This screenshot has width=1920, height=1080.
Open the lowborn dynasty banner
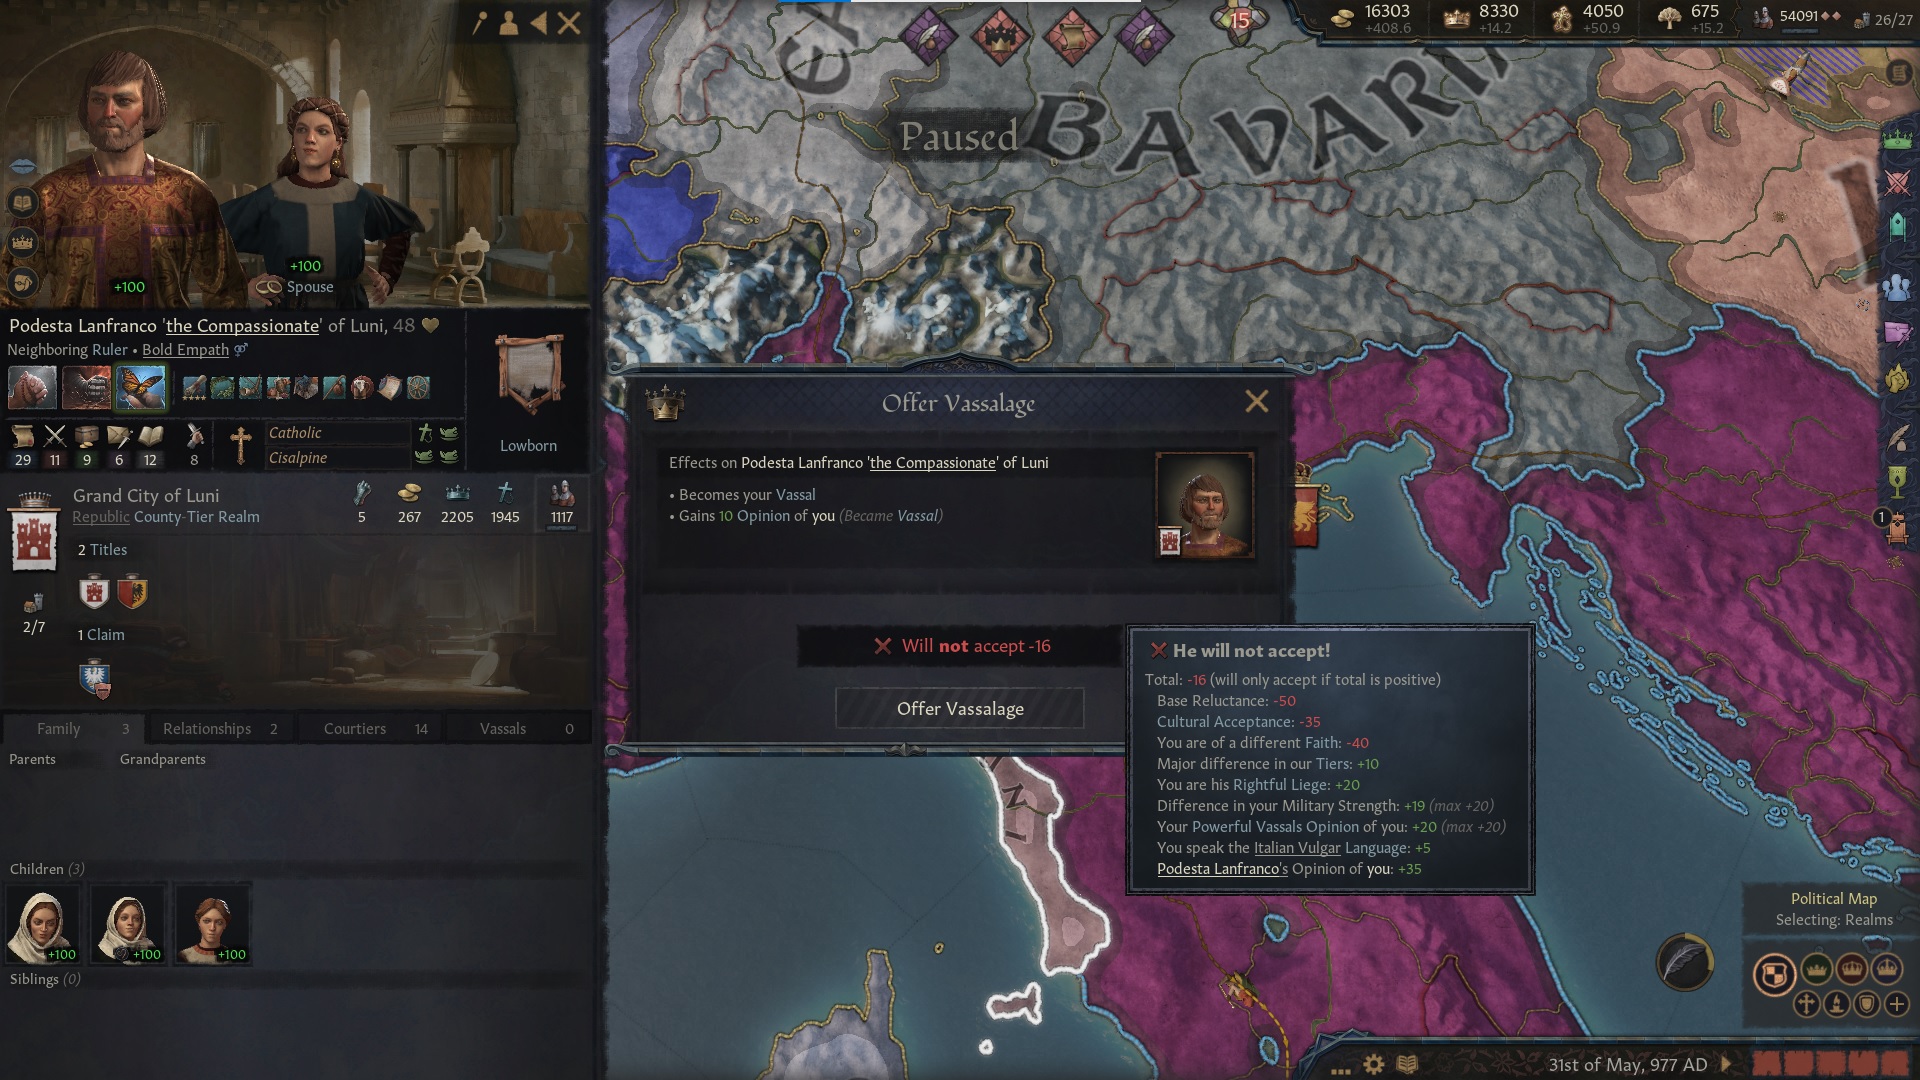pos(529,375)
